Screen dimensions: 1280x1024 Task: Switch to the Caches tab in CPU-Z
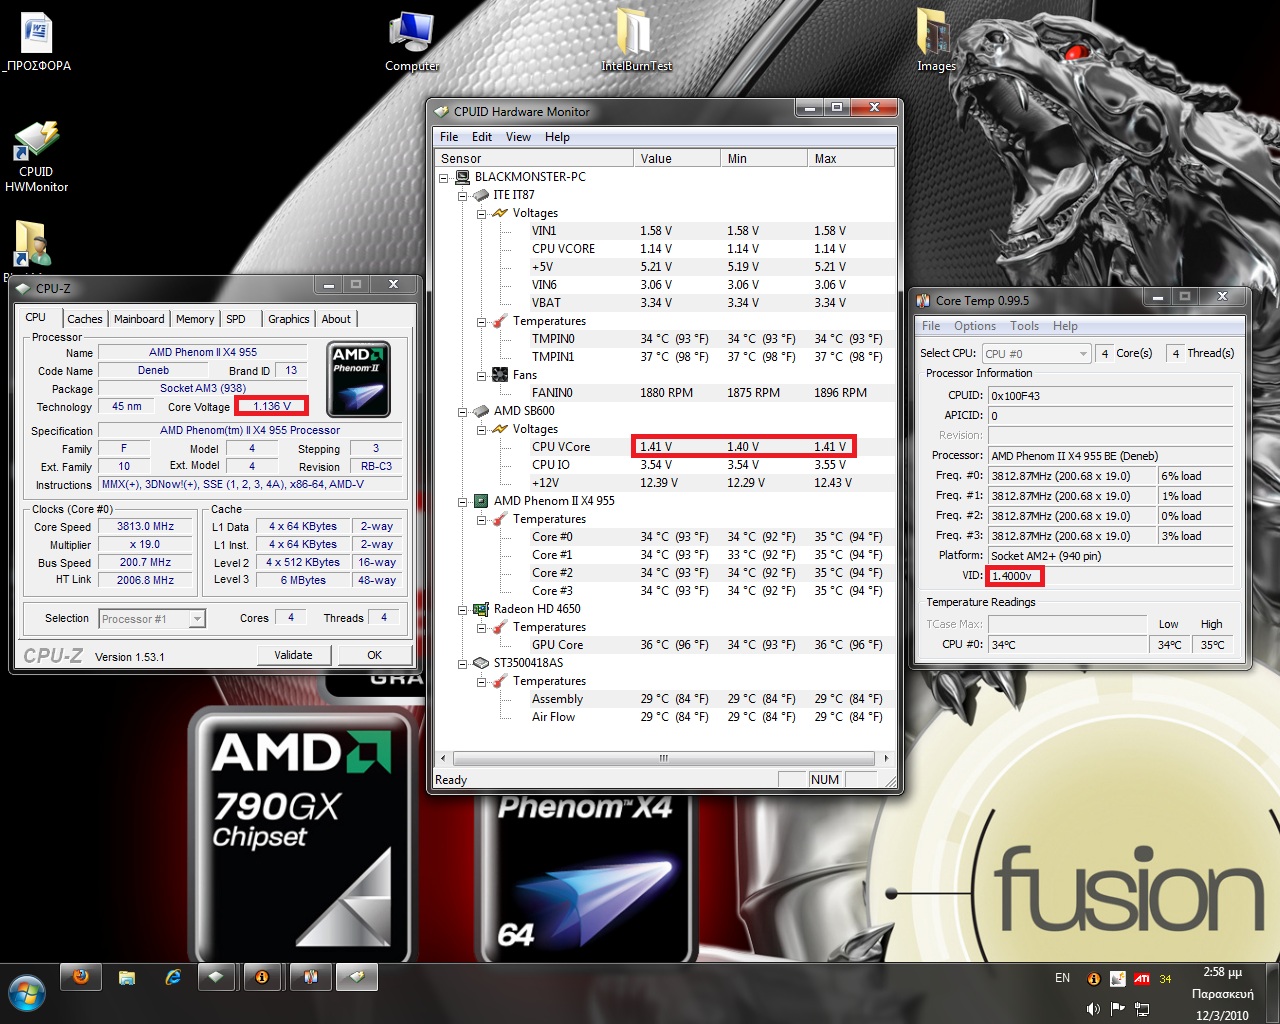tap(85, 319)
